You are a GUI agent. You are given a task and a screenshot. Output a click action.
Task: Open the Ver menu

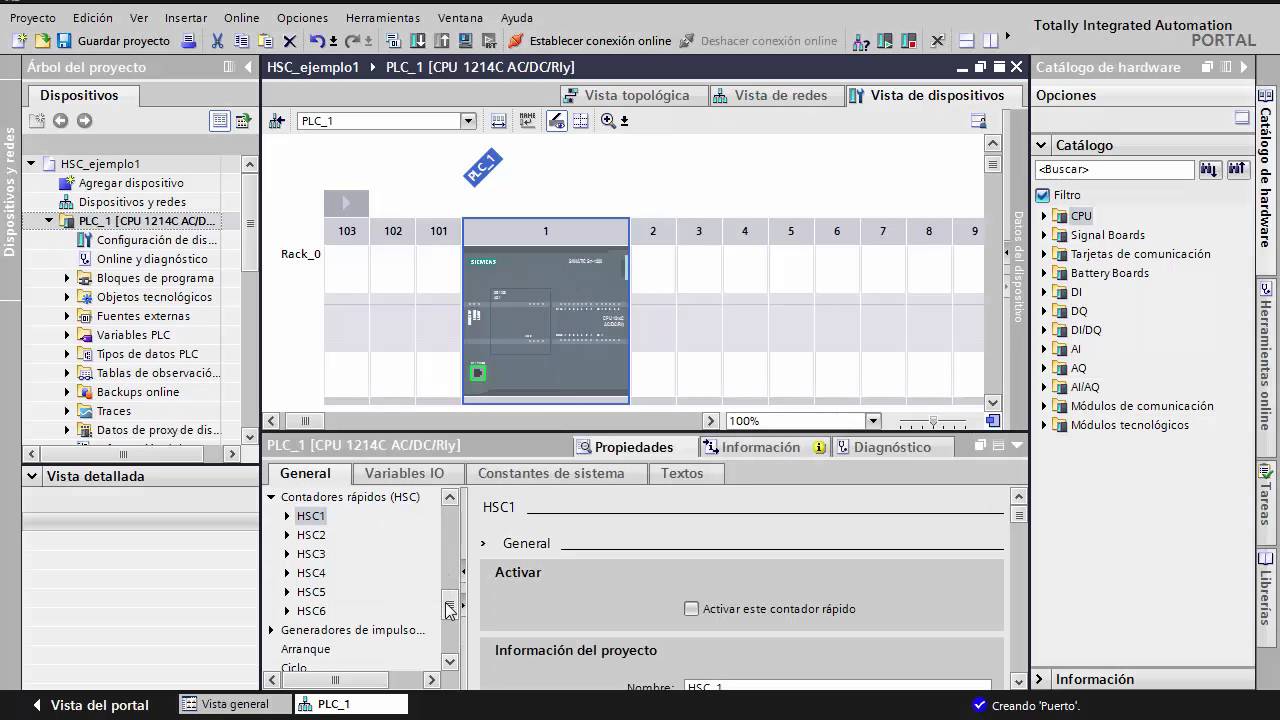coord(139,18)
